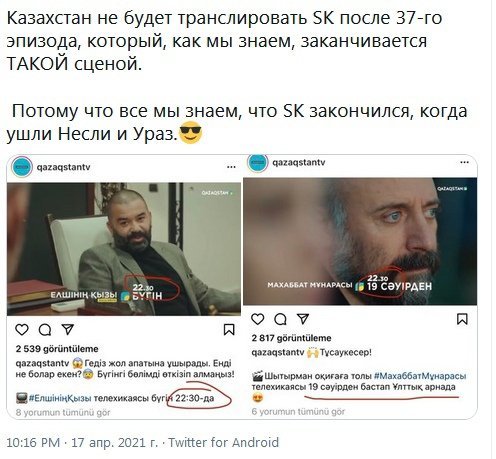View all 8 comments on the left post

tap(63, 412)
